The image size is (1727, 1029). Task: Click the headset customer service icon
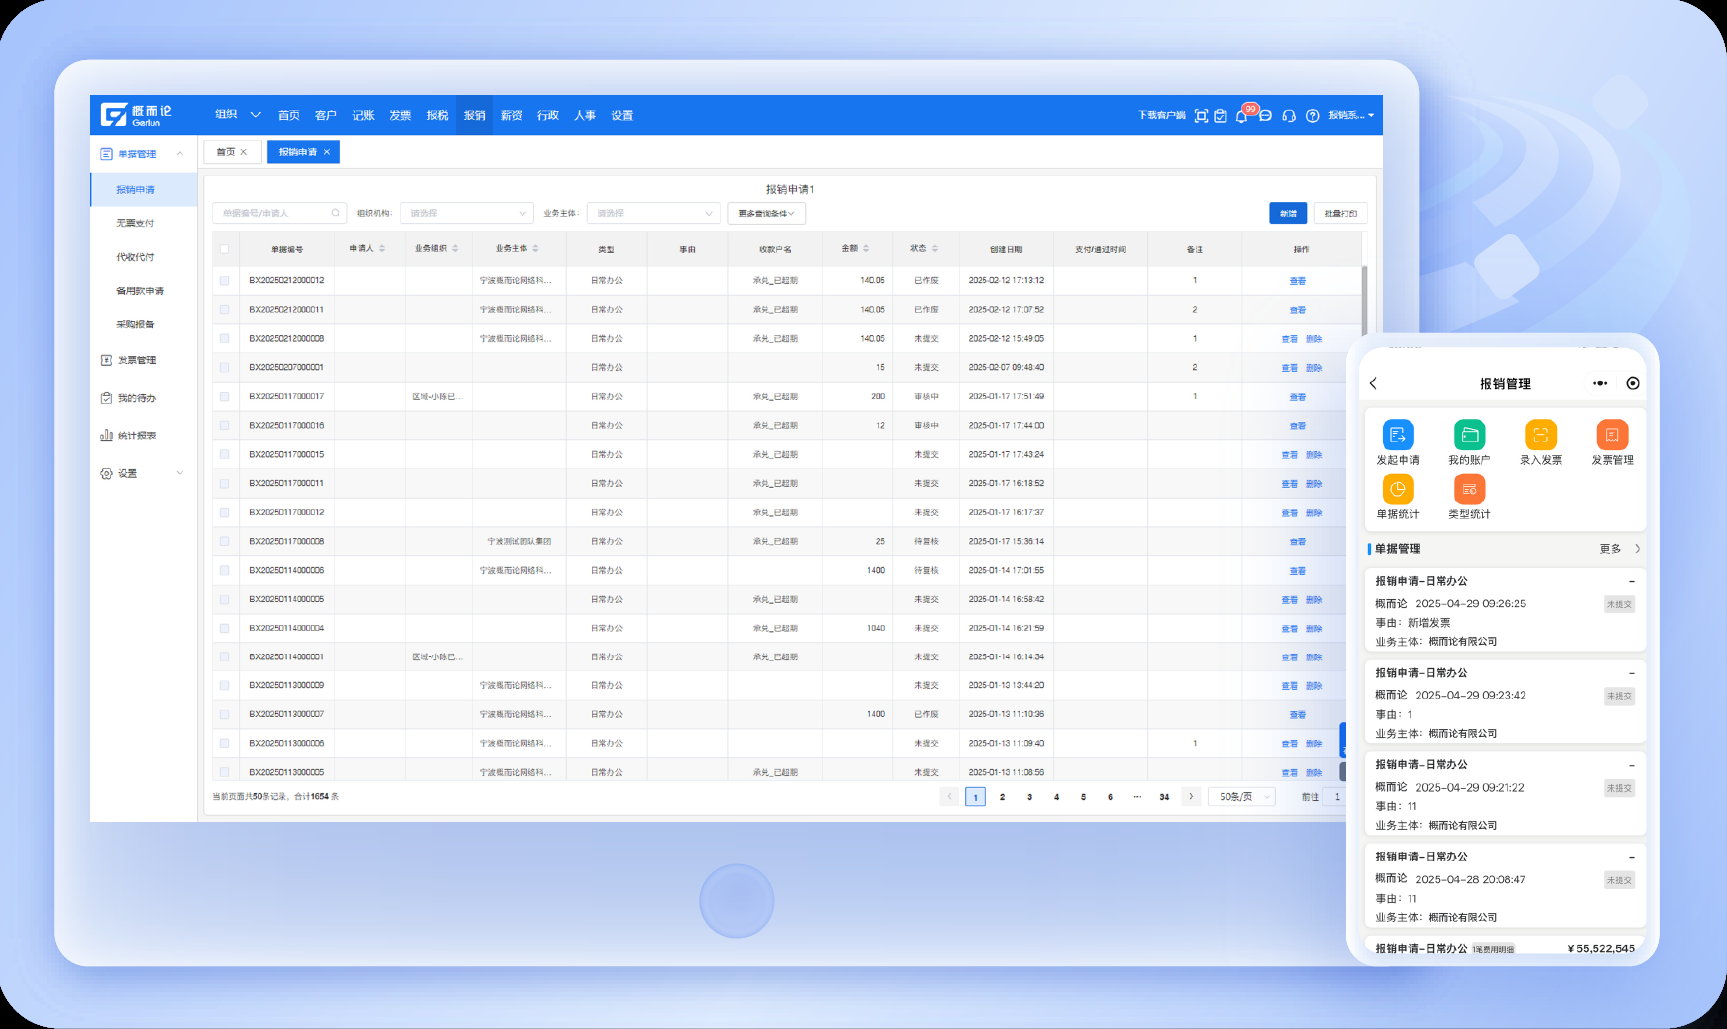click(1289, 116)
